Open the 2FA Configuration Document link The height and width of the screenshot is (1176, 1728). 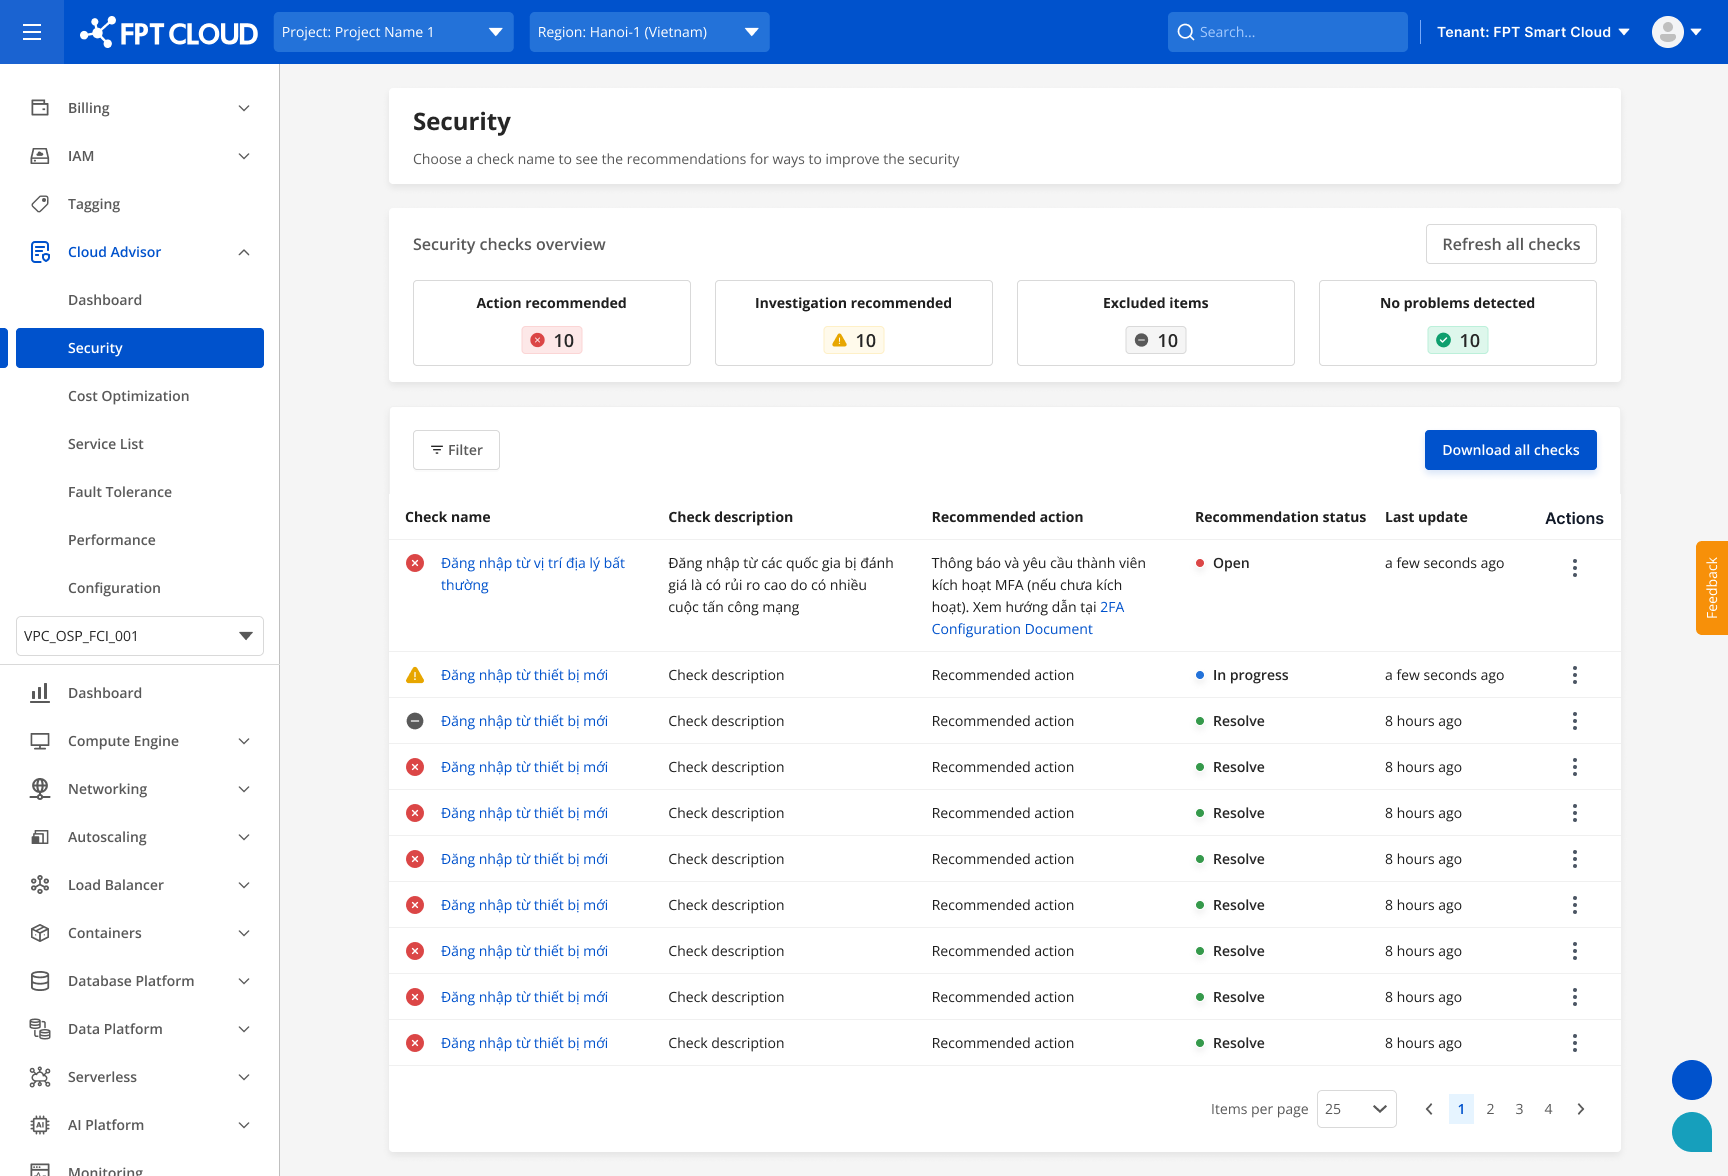coord(1028,618)
